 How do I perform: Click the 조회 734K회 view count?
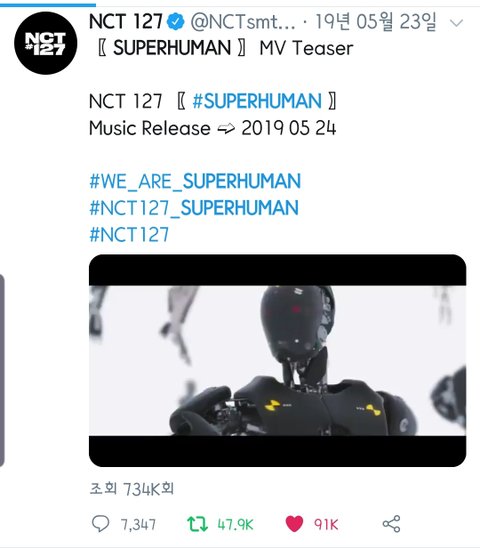point(131,489)
